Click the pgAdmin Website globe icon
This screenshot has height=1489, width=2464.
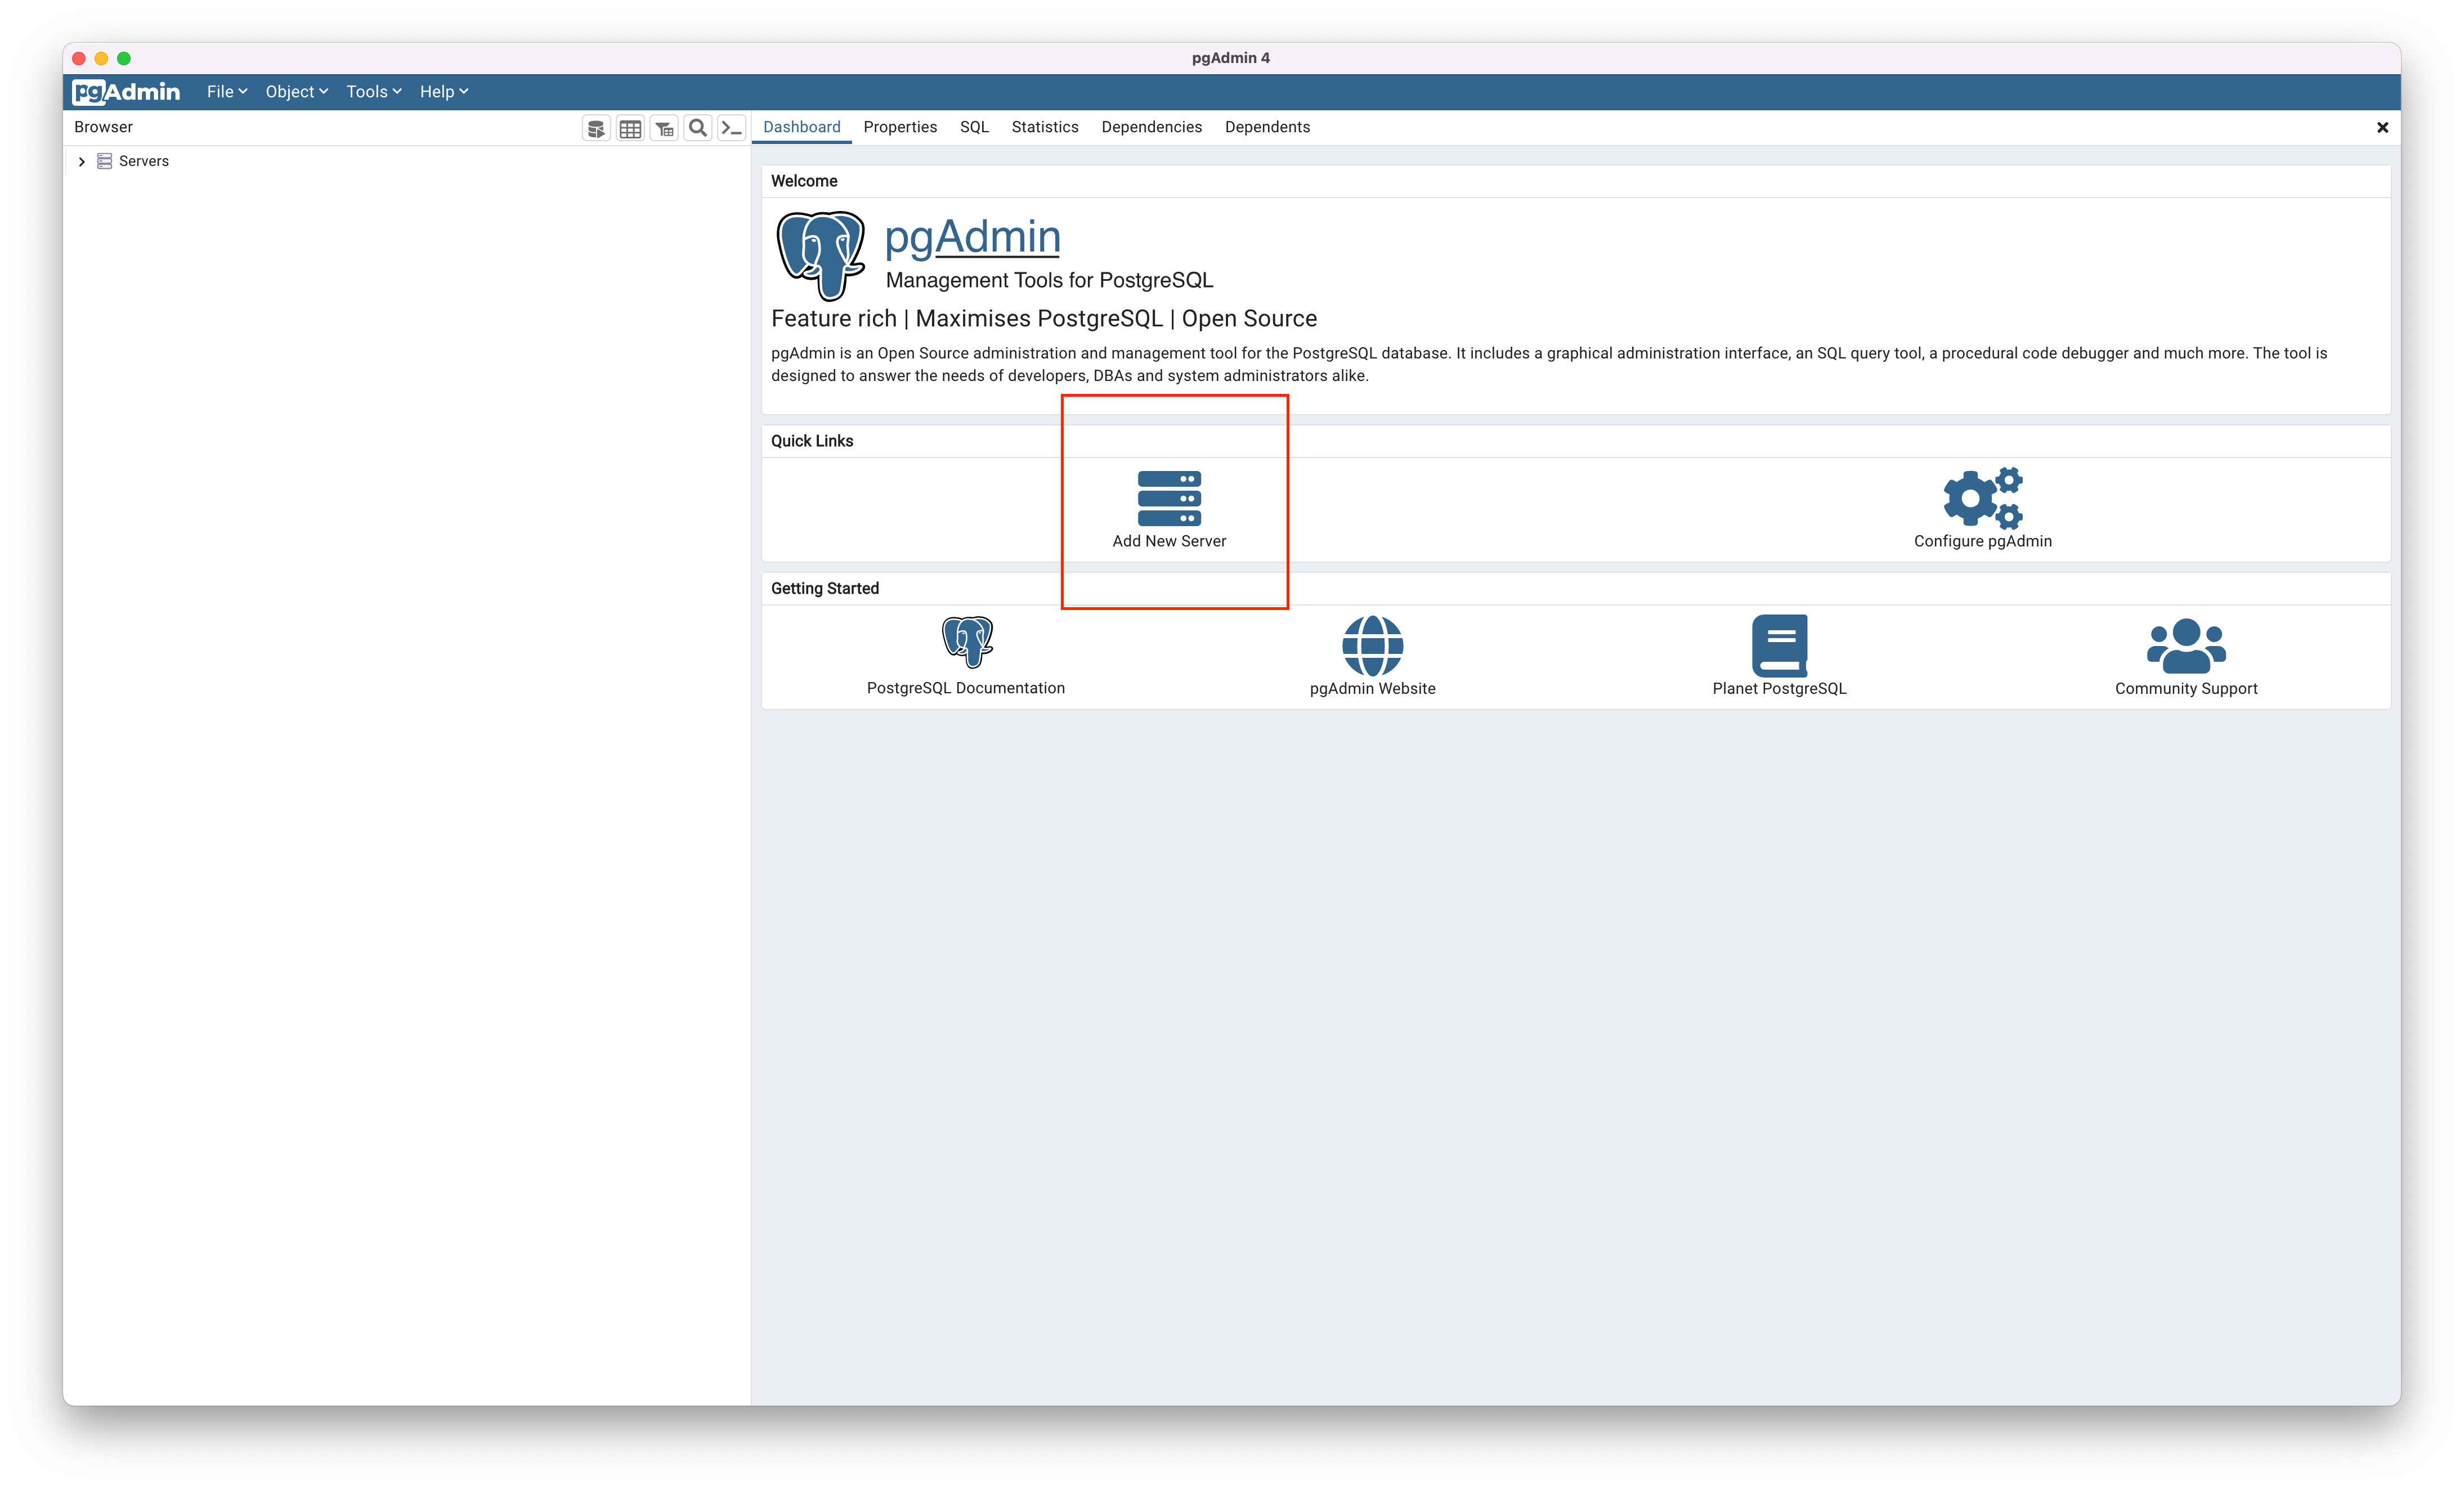pos(1372,645)
